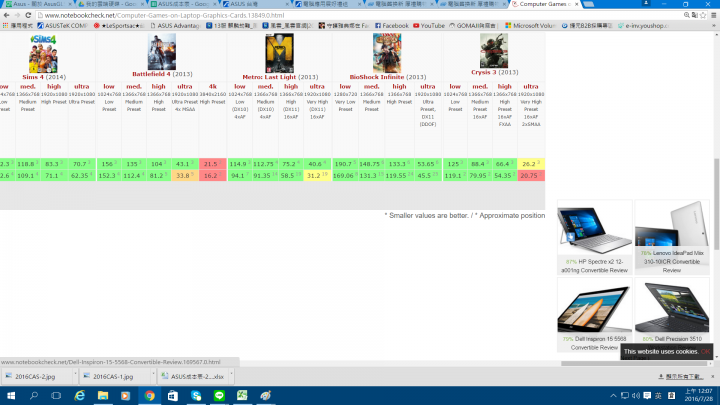Image resolution: width=720 pixels, height=405 pixels.
Task: Open the e-inv.youshop bookmark
Action: click(x=643, y=26)
